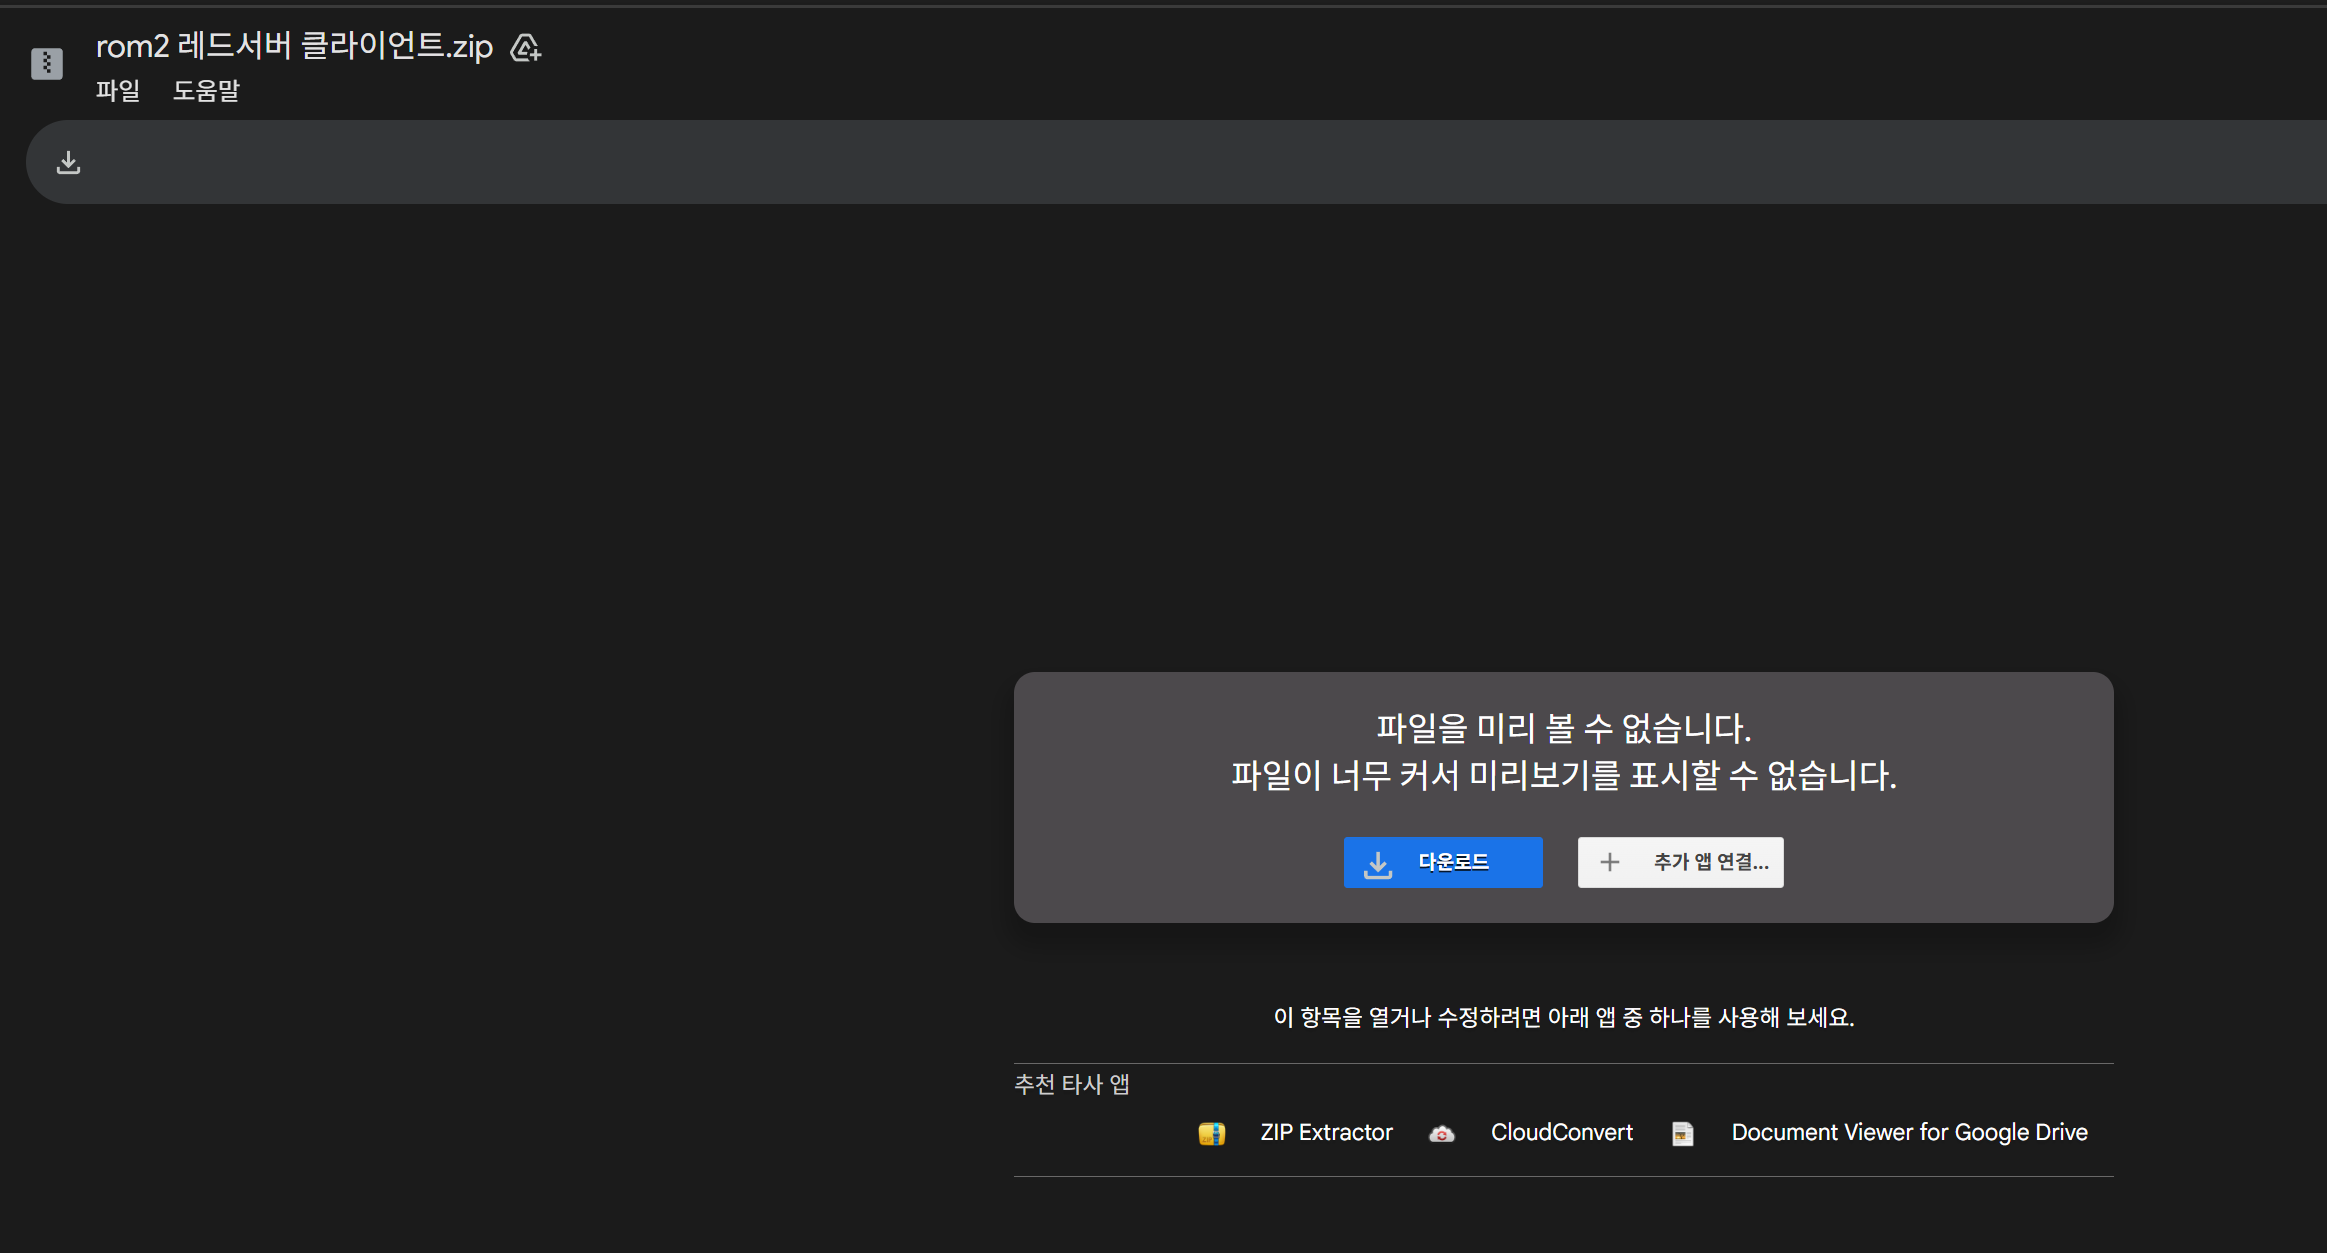Select the file name rom2 레드서버 클라이언트.zip

click(x=294, y=46)
